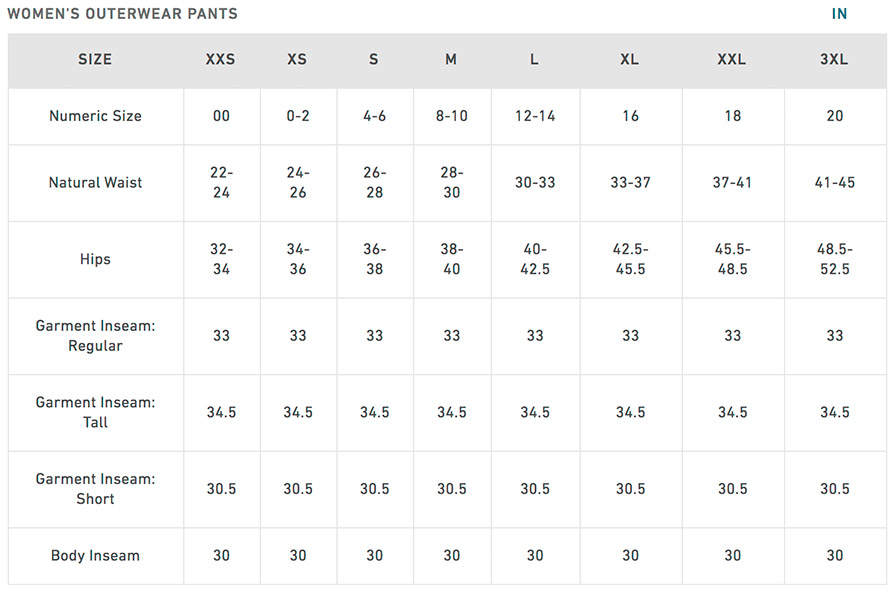
Task: Click the Natural Waist row label
Action: [95, 183]
